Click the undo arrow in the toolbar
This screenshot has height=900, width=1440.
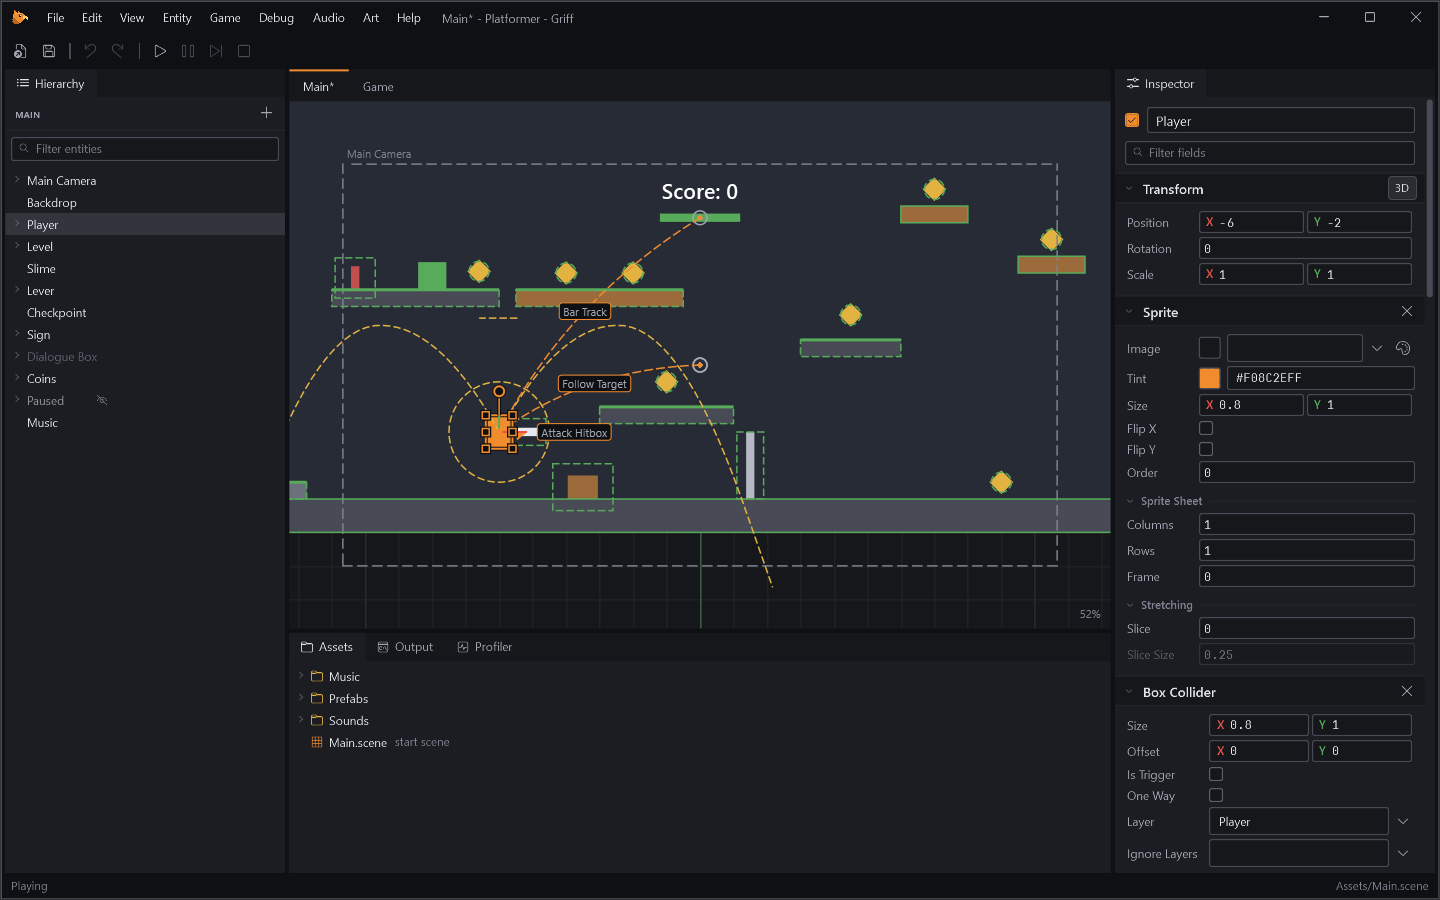coord(90,51)
